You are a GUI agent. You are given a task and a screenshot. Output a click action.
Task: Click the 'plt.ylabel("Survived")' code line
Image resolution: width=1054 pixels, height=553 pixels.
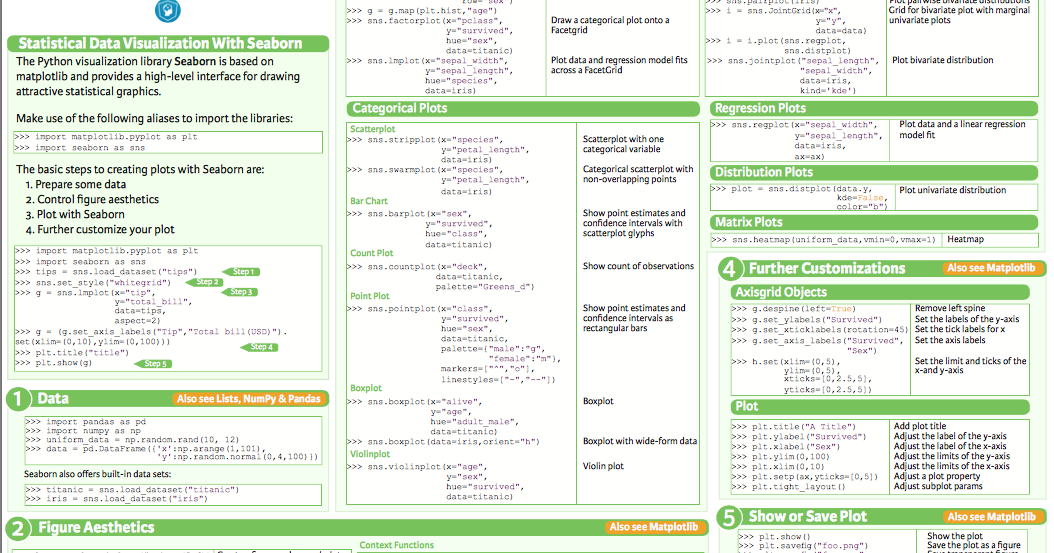coord(799,437)
